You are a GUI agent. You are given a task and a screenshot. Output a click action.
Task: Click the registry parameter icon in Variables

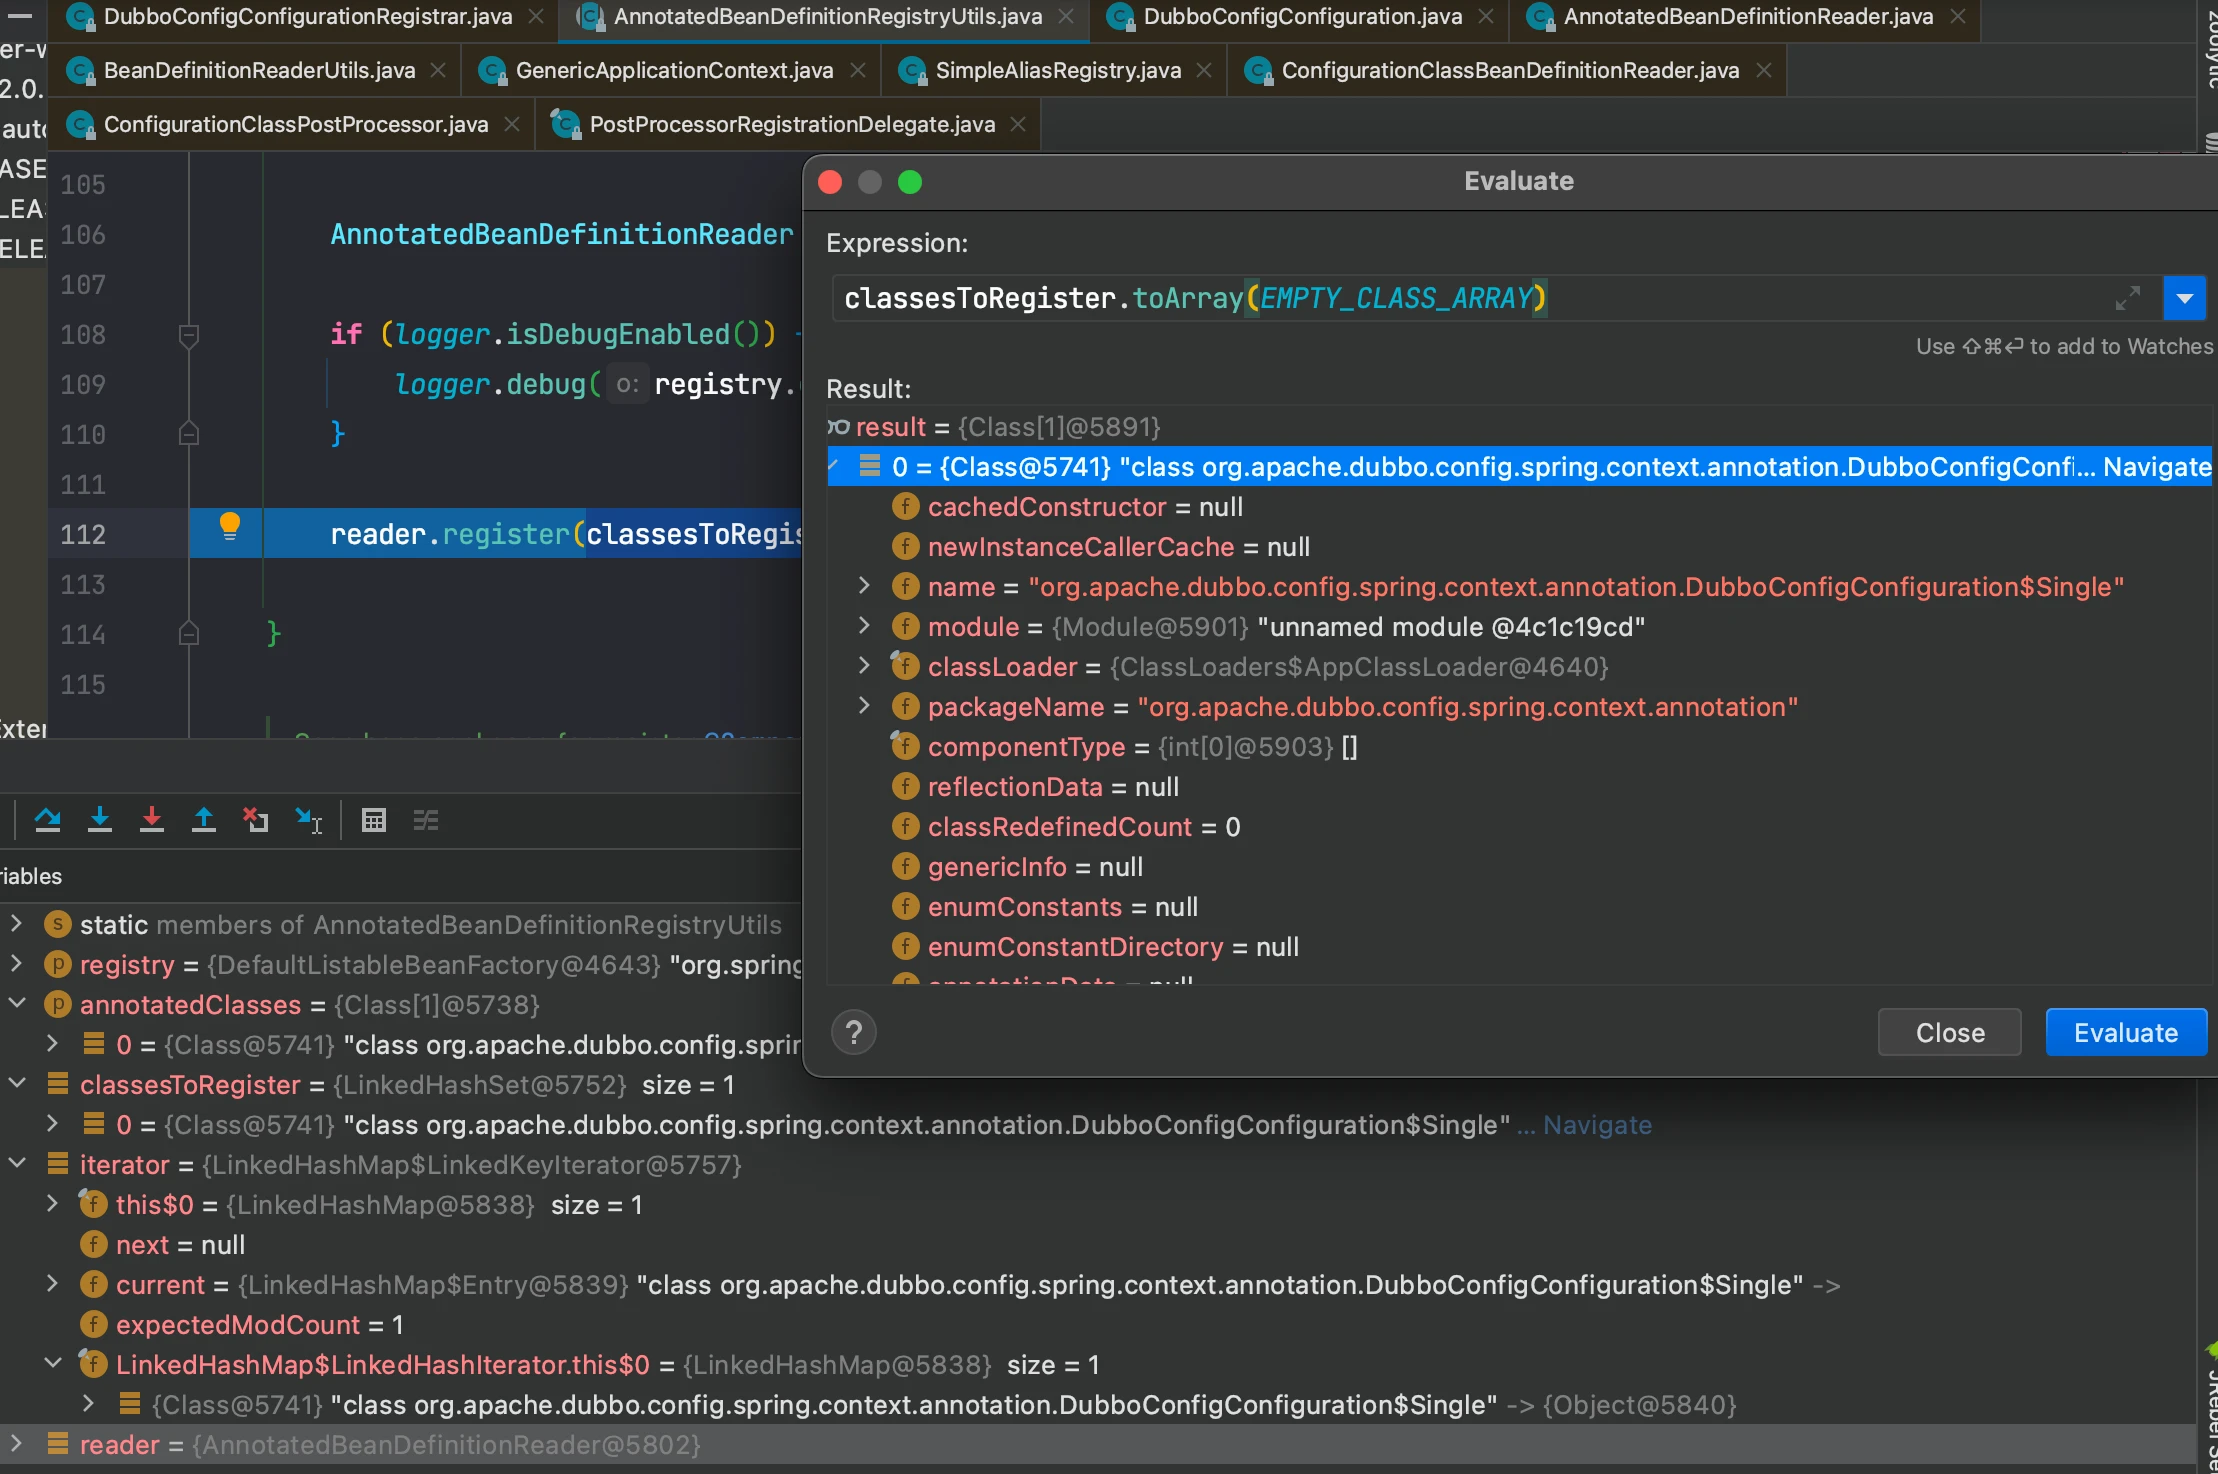click(x=58, y=964)
